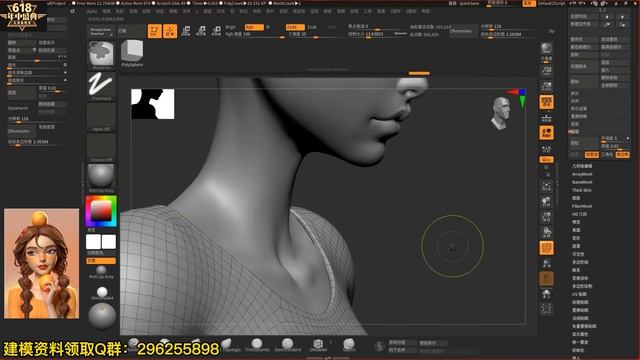The width and height of the screenshot is (640, 360).
Task: Select the Rotate transform icon in top shelf
Action: coord(216,31)
